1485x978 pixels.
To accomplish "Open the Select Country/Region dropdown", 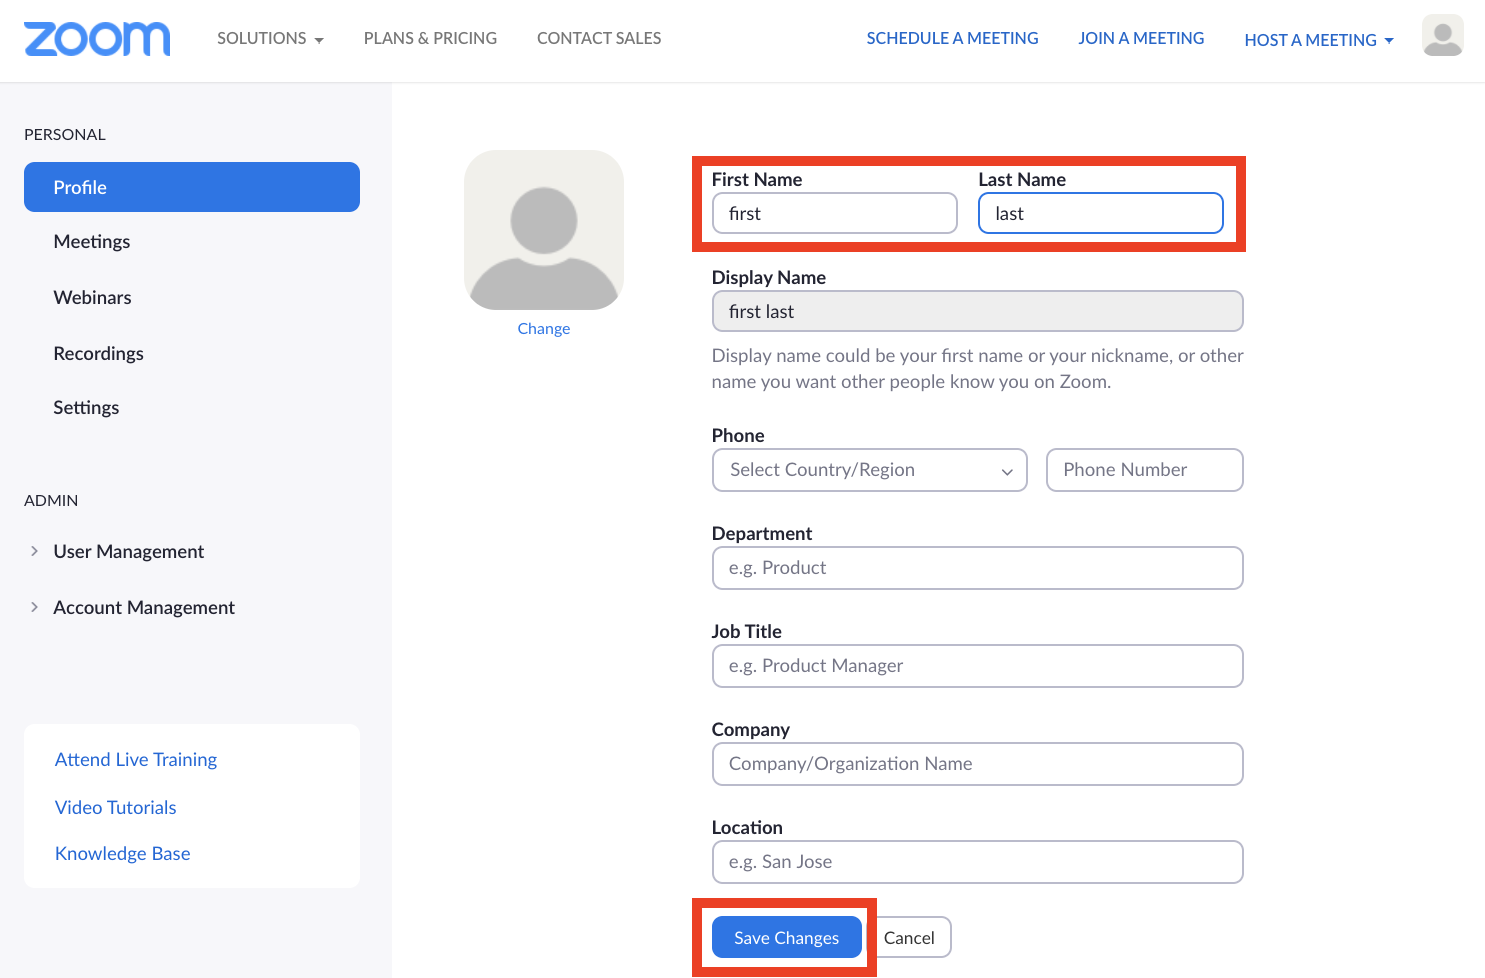I will pyautogui.click(x=870, y=470).
